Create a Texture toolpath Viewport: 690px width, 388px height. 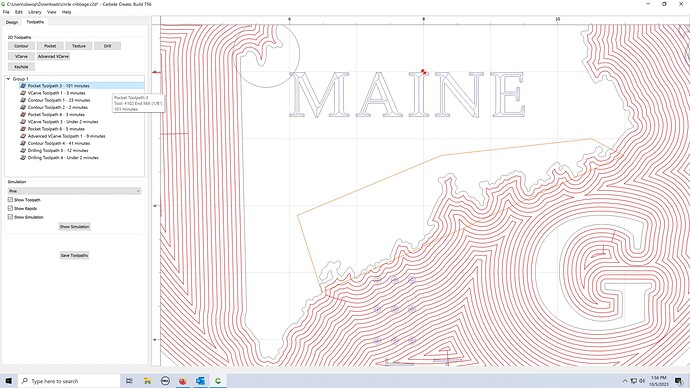pos(79,46)
